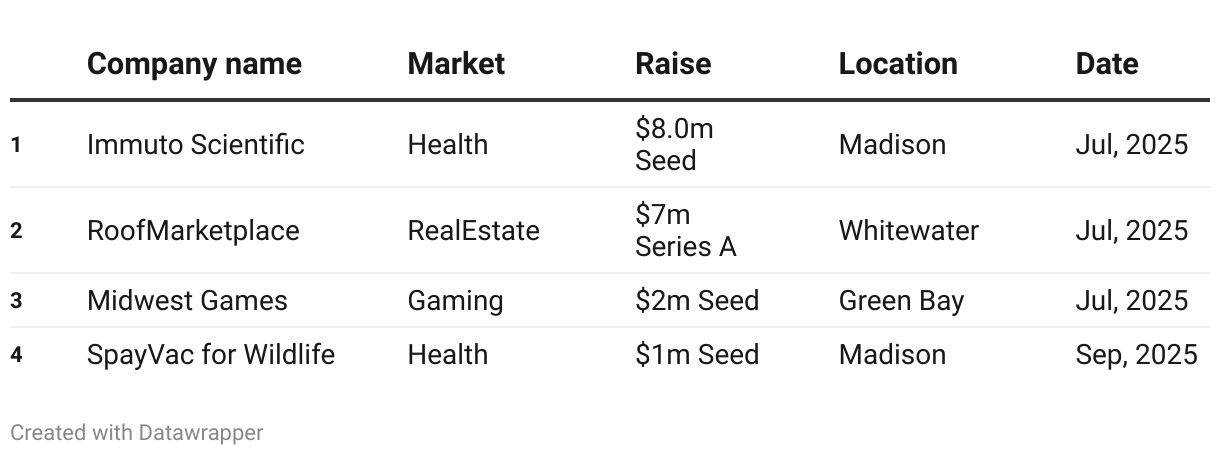Click the RoofMarketplace company name
1220x456 pixels.
[x=193, y=231]
